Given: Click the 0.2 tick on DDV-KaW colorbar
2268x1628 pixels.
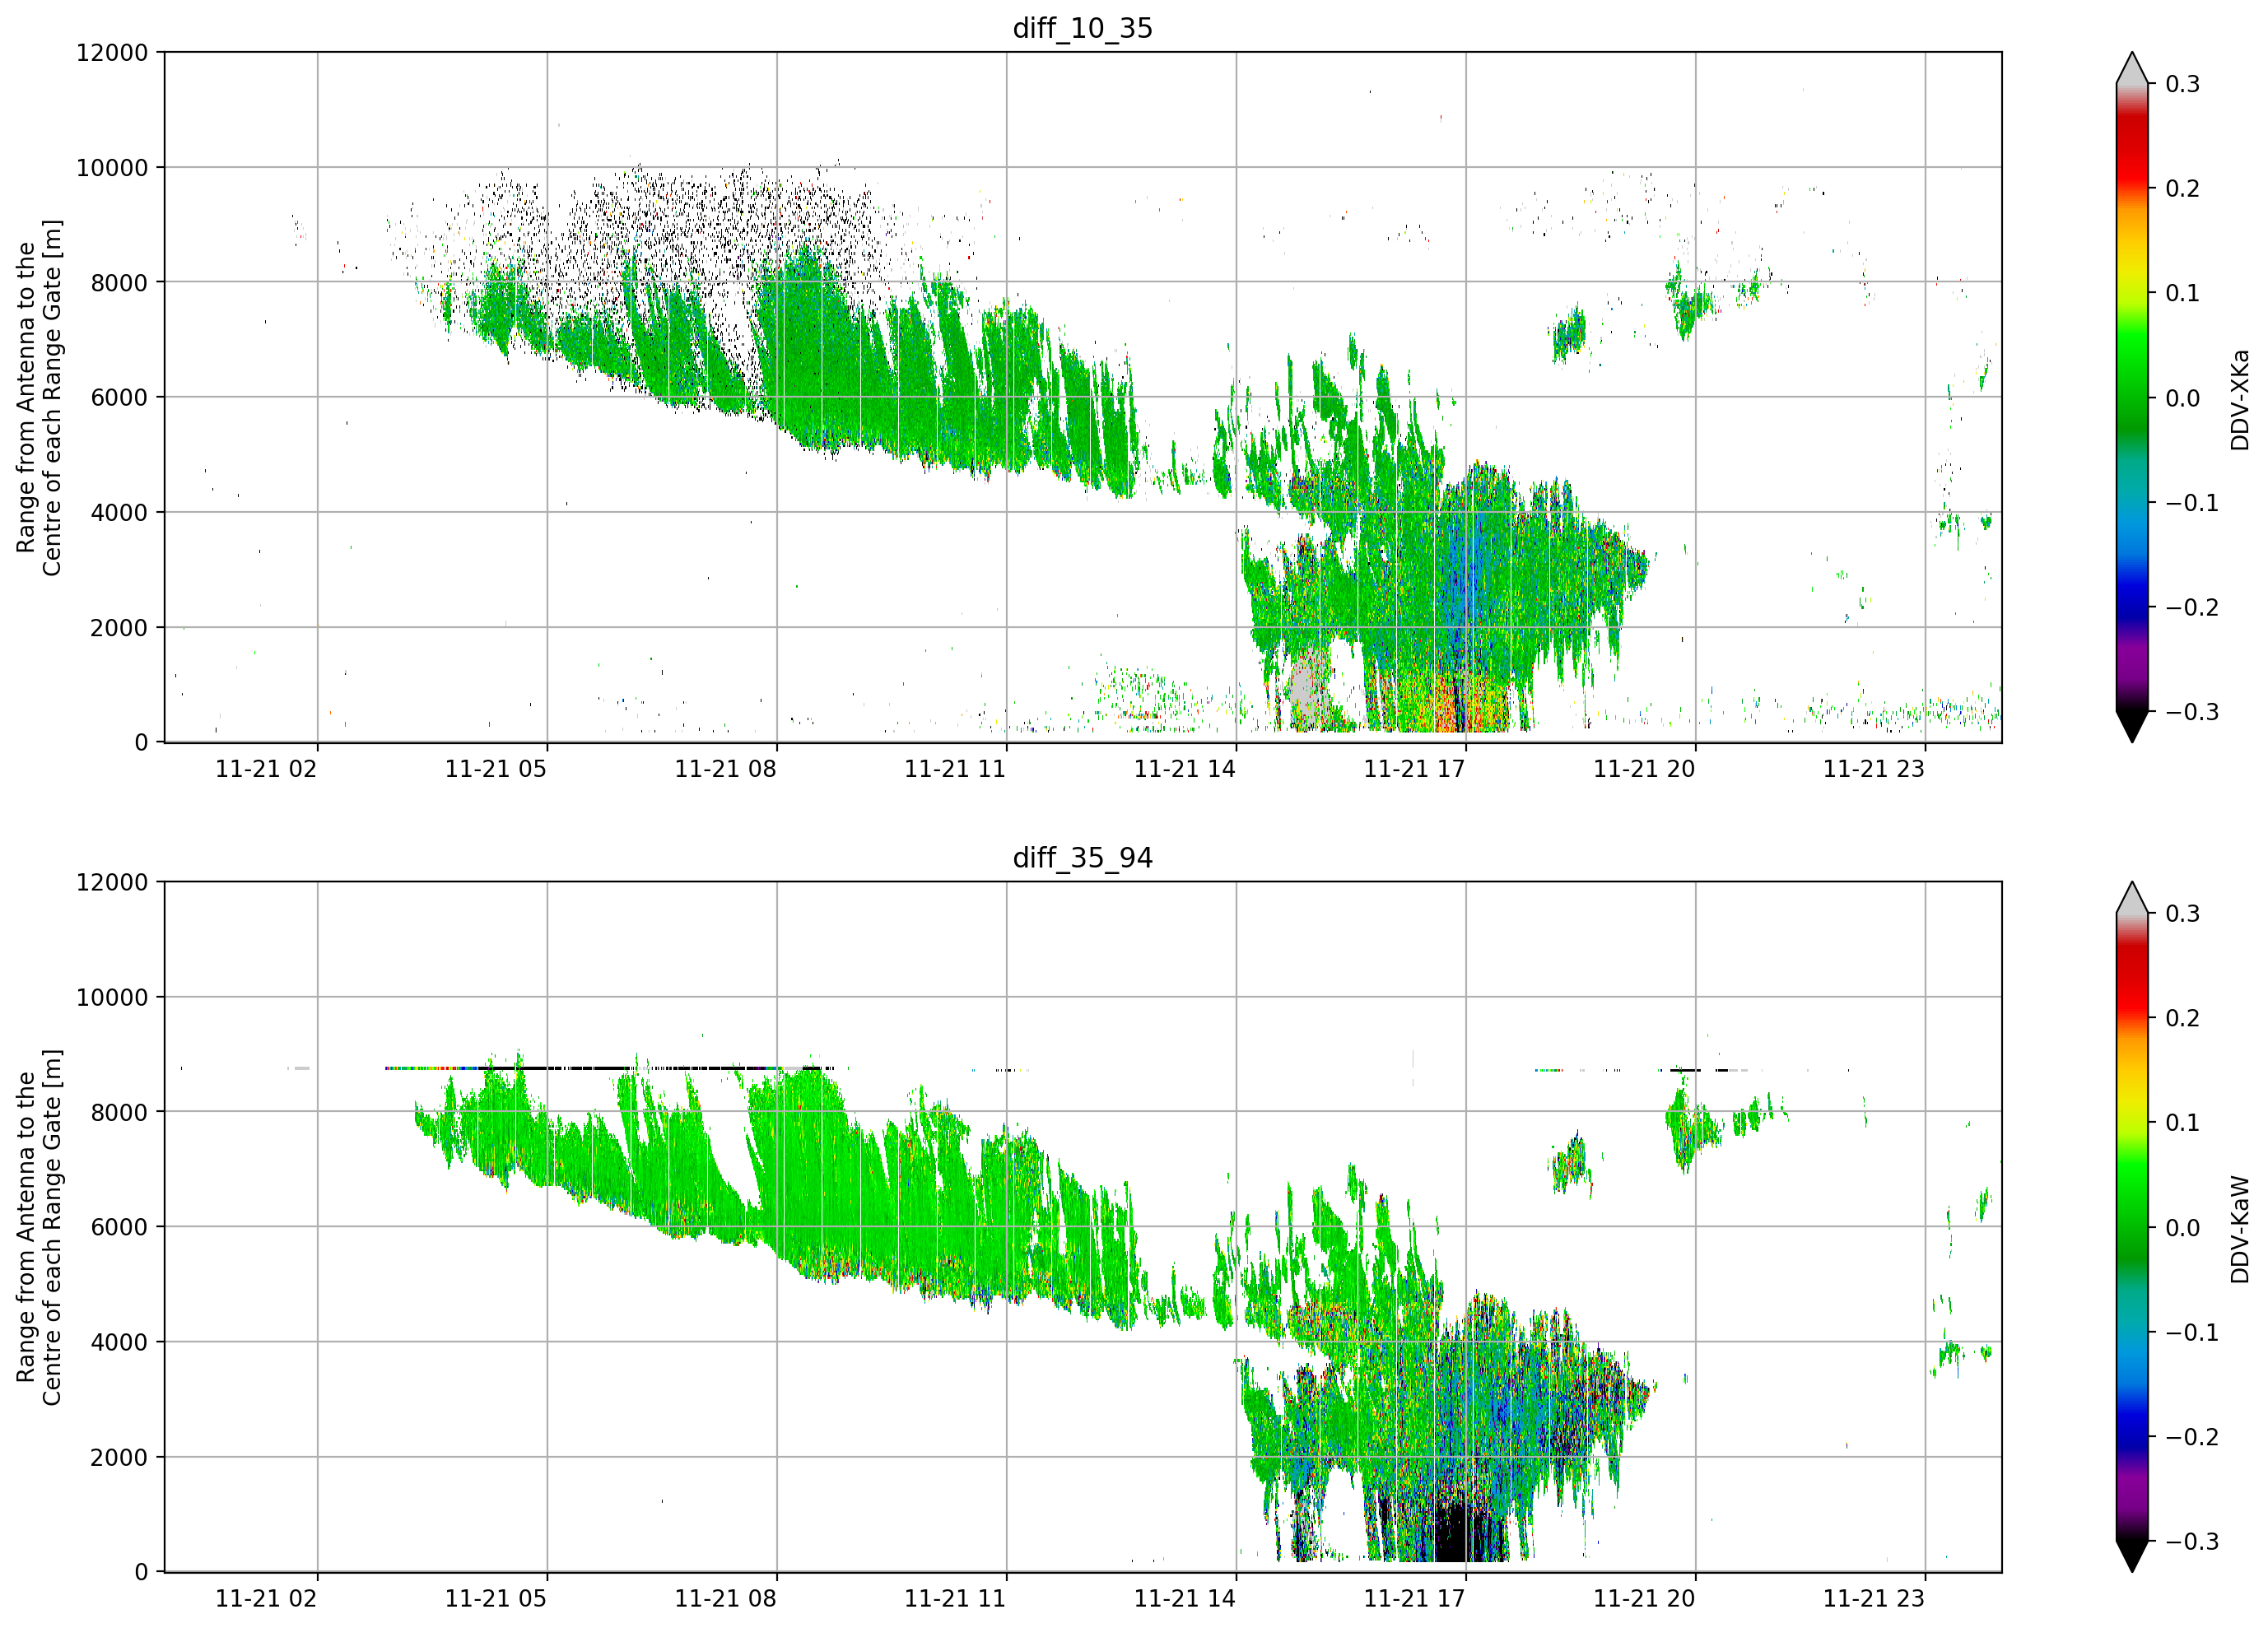Looking at the screenshot, I should click(2183, 1018).
